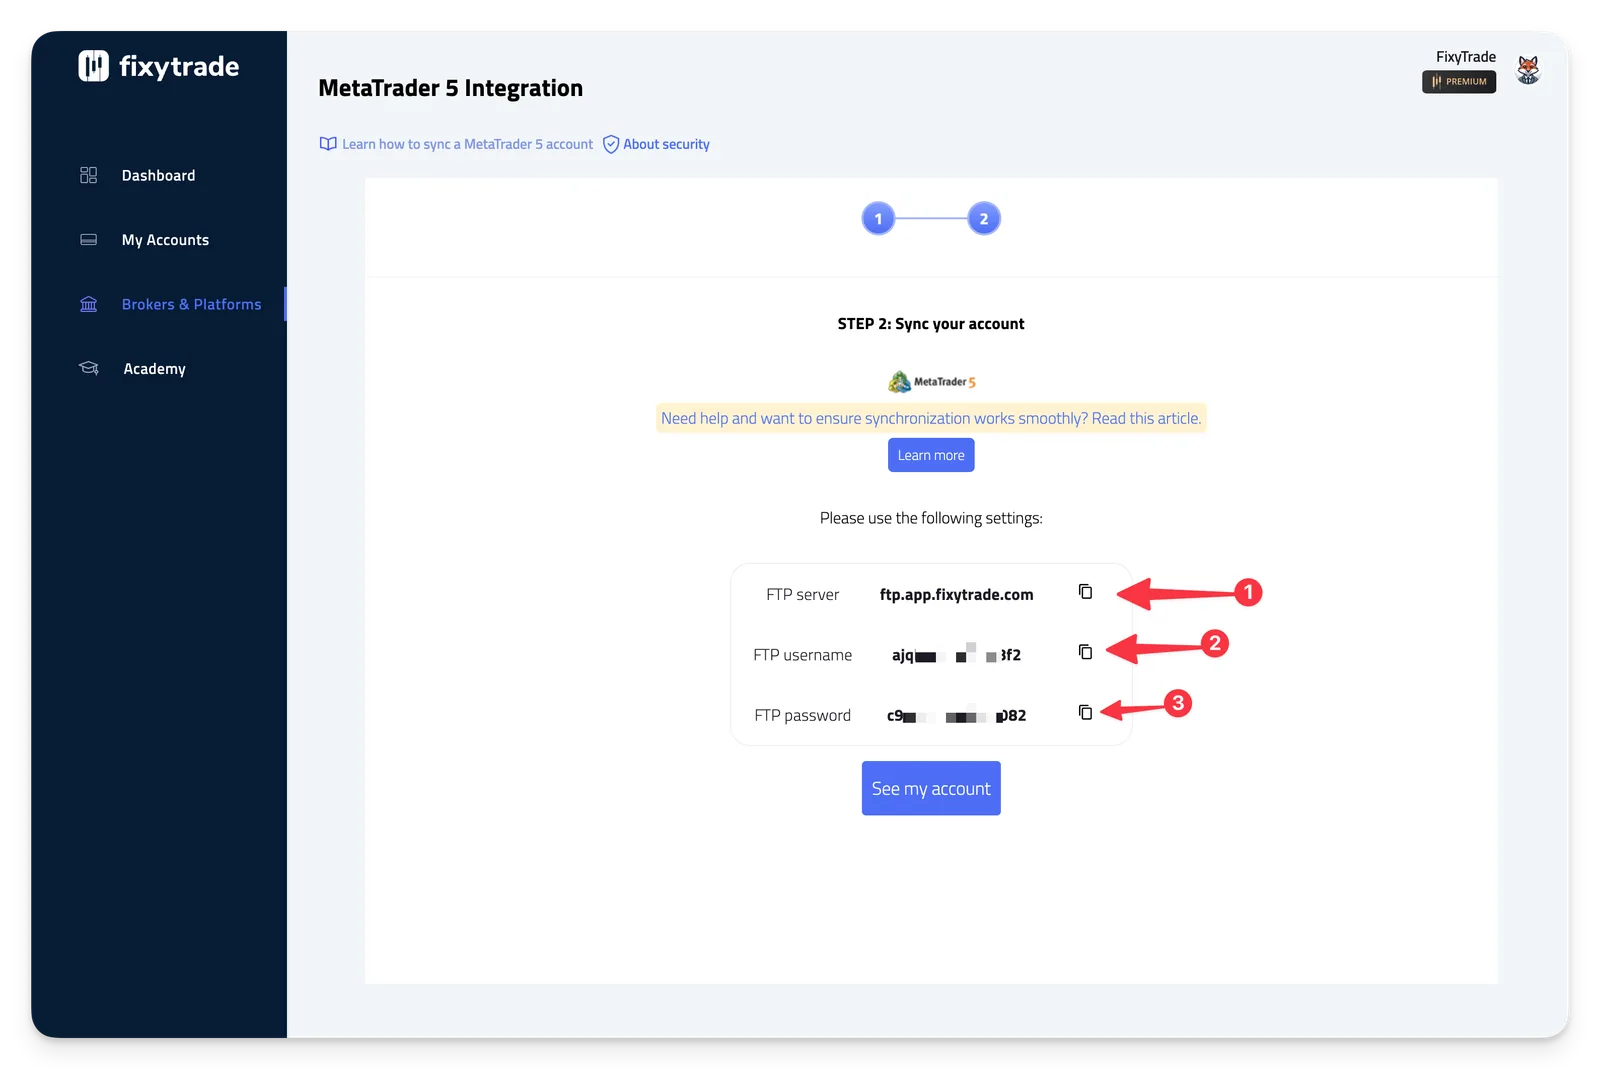1600x1069 pixels.
Task: Click the Please use the following settings text
Action: pyautogui.click(x=931, y=518)
